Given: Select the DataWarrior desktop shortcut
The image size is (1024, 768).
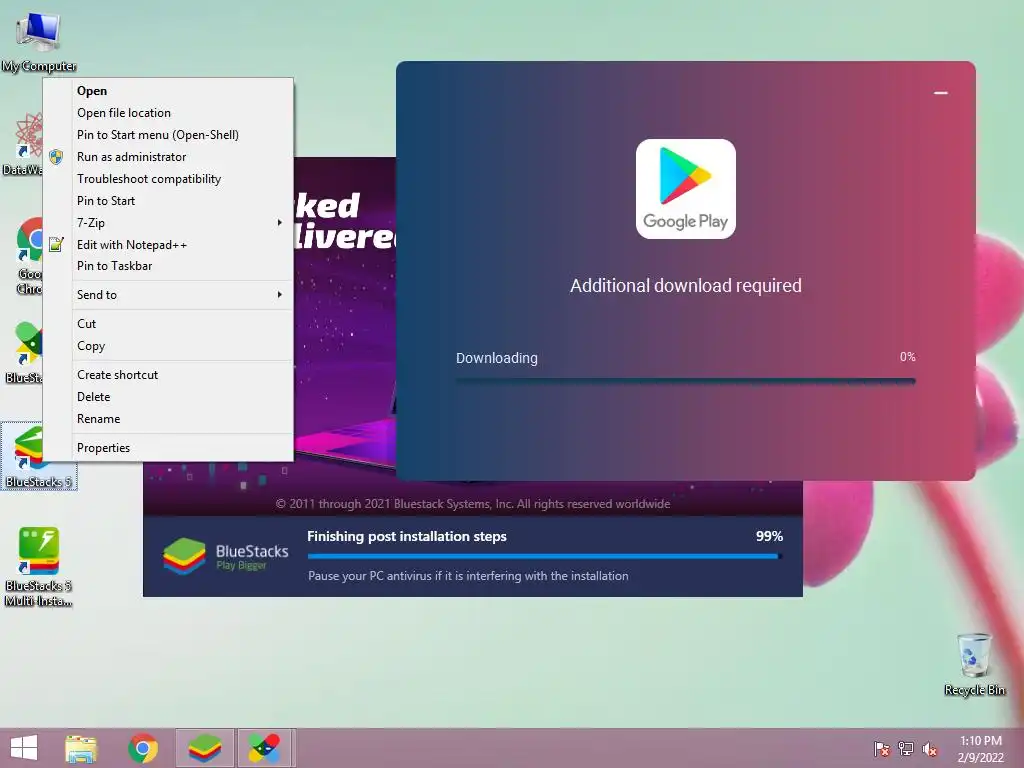Looking at the screenshot, I should 22,145.
